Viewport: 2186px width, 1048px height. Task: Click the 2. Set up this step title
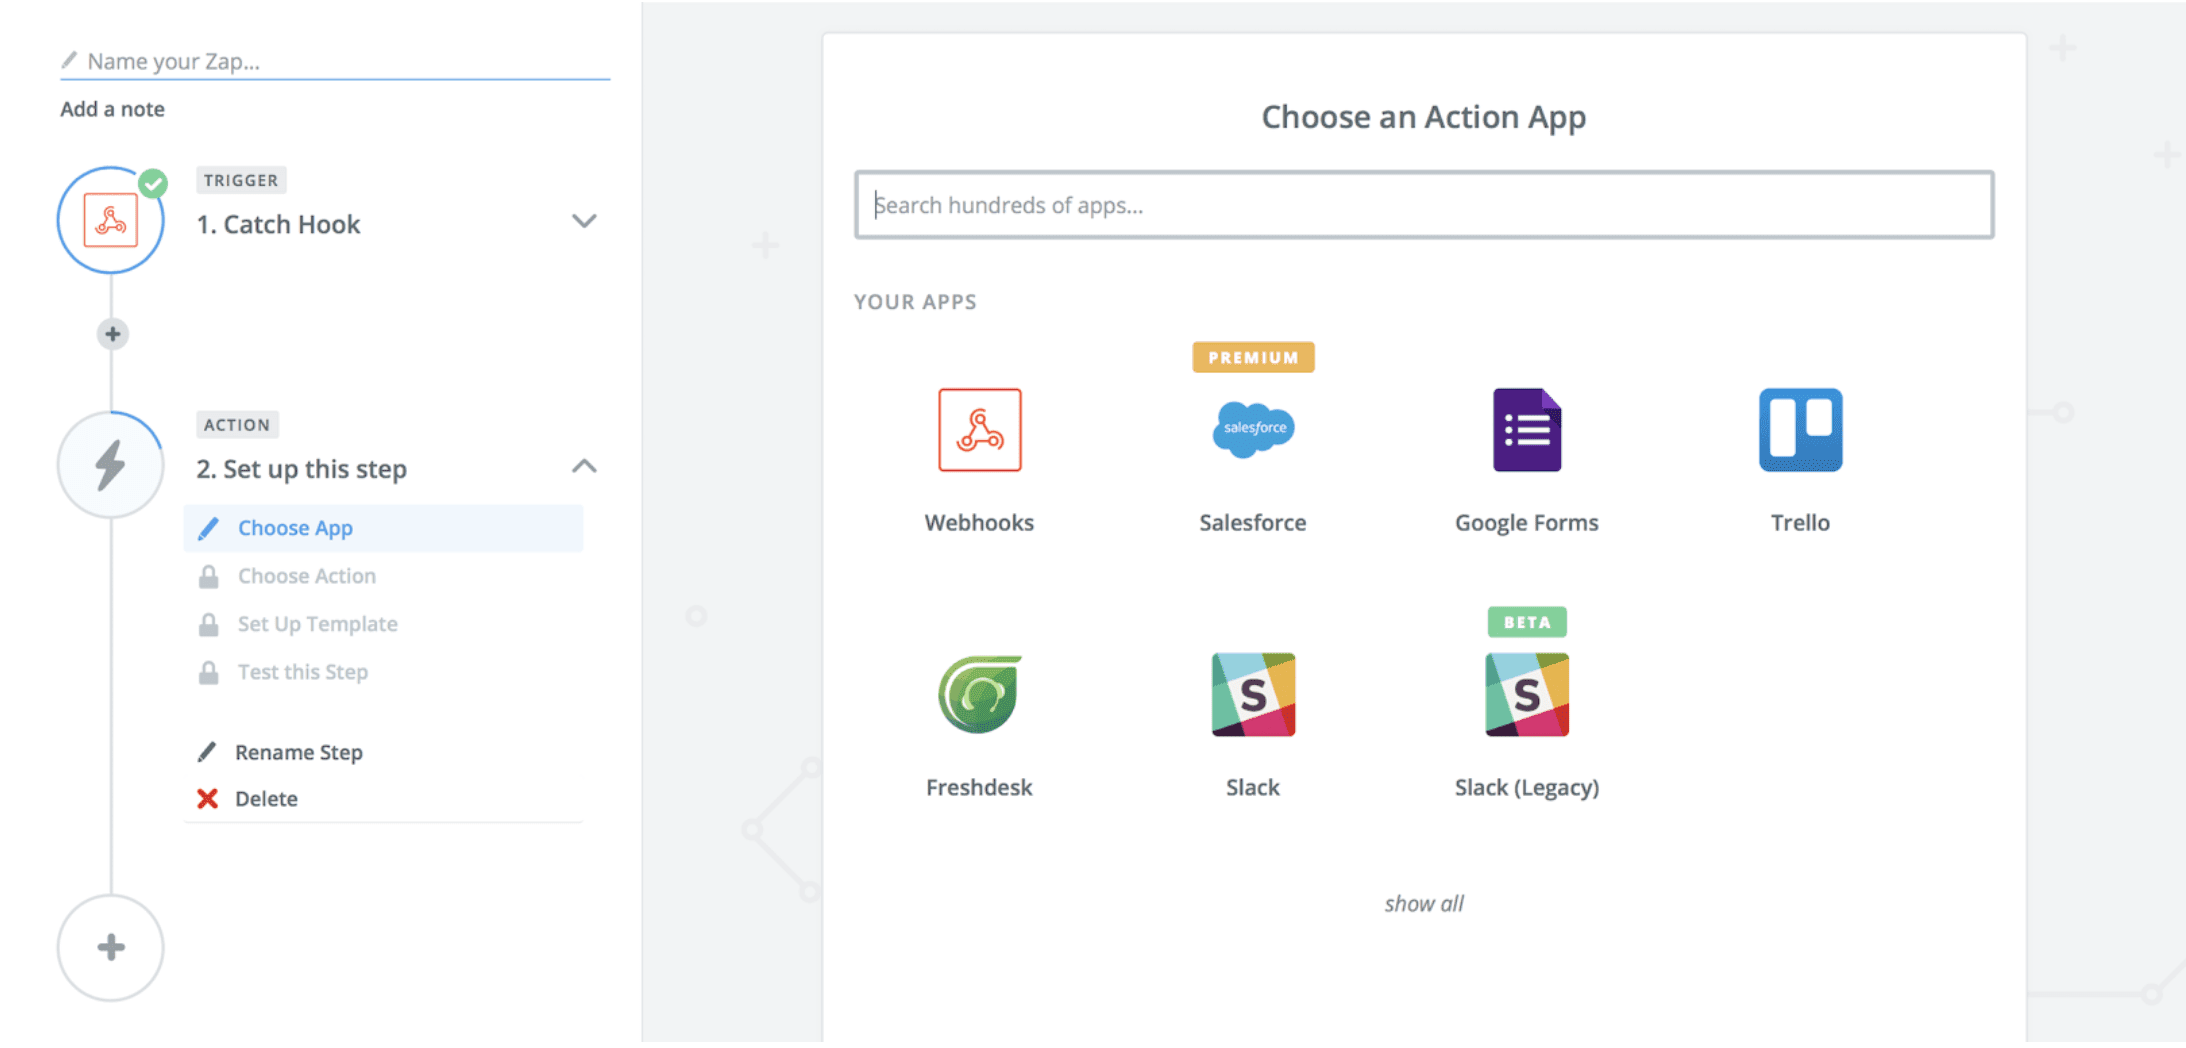(301, 469)
